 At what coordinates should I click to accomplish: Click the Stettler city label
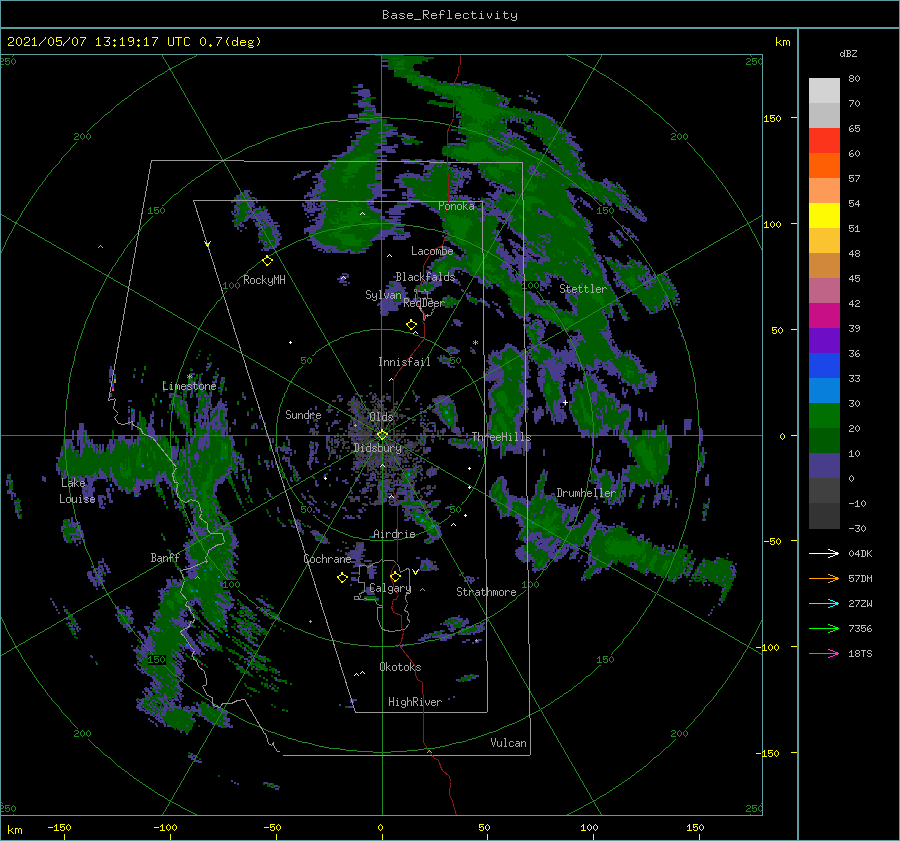coord(583,289)
